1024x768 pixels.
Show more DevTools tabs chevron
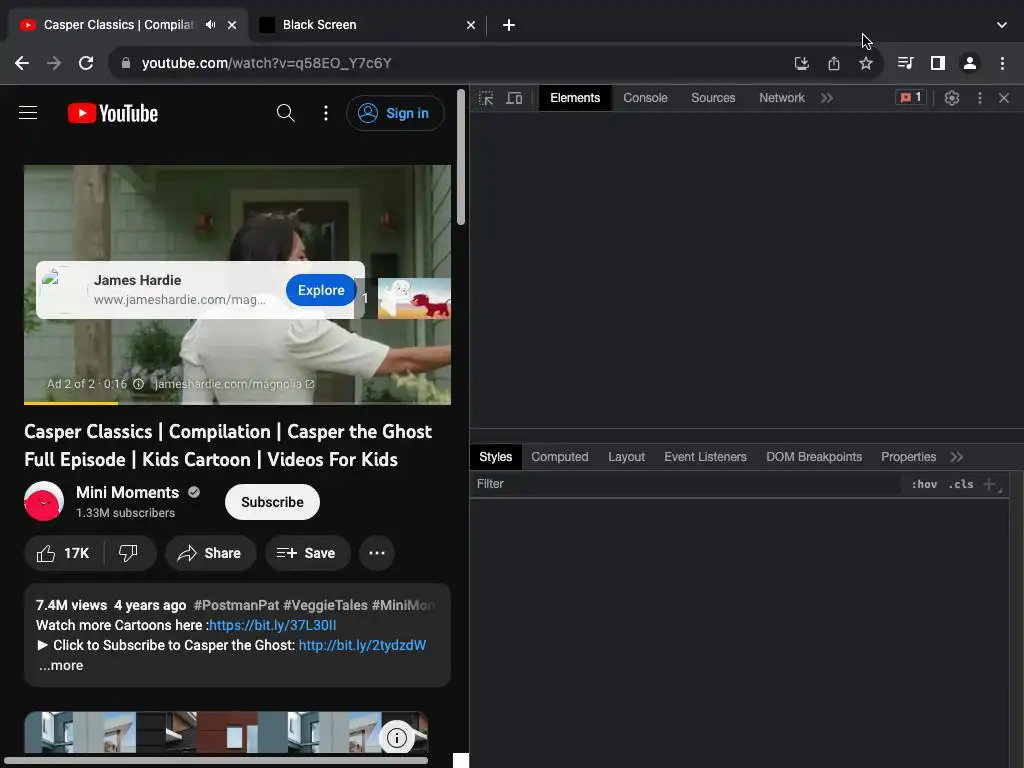click(x=827, y=98)
